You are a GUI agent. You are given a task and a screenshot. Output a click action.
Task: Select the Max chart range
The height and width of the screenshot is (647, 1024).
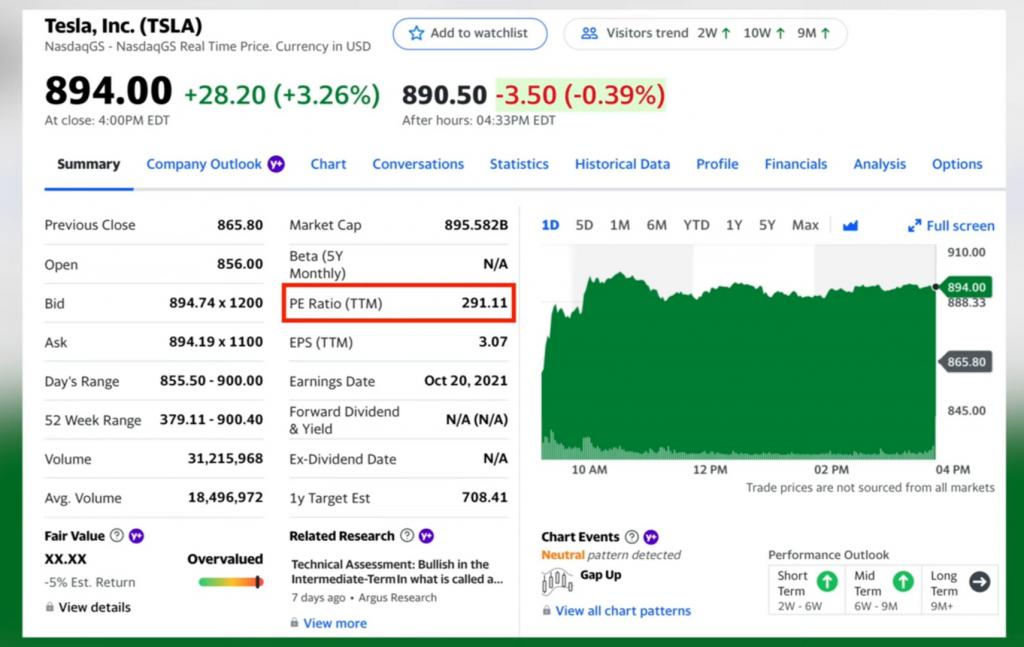pyautogui.click(x=805, y=225)
